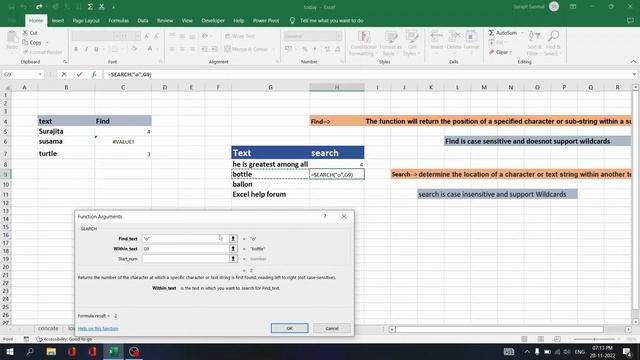Click the Insert Function fx icon
Viewport: 640px width, 360px height.
click(94, 74)
